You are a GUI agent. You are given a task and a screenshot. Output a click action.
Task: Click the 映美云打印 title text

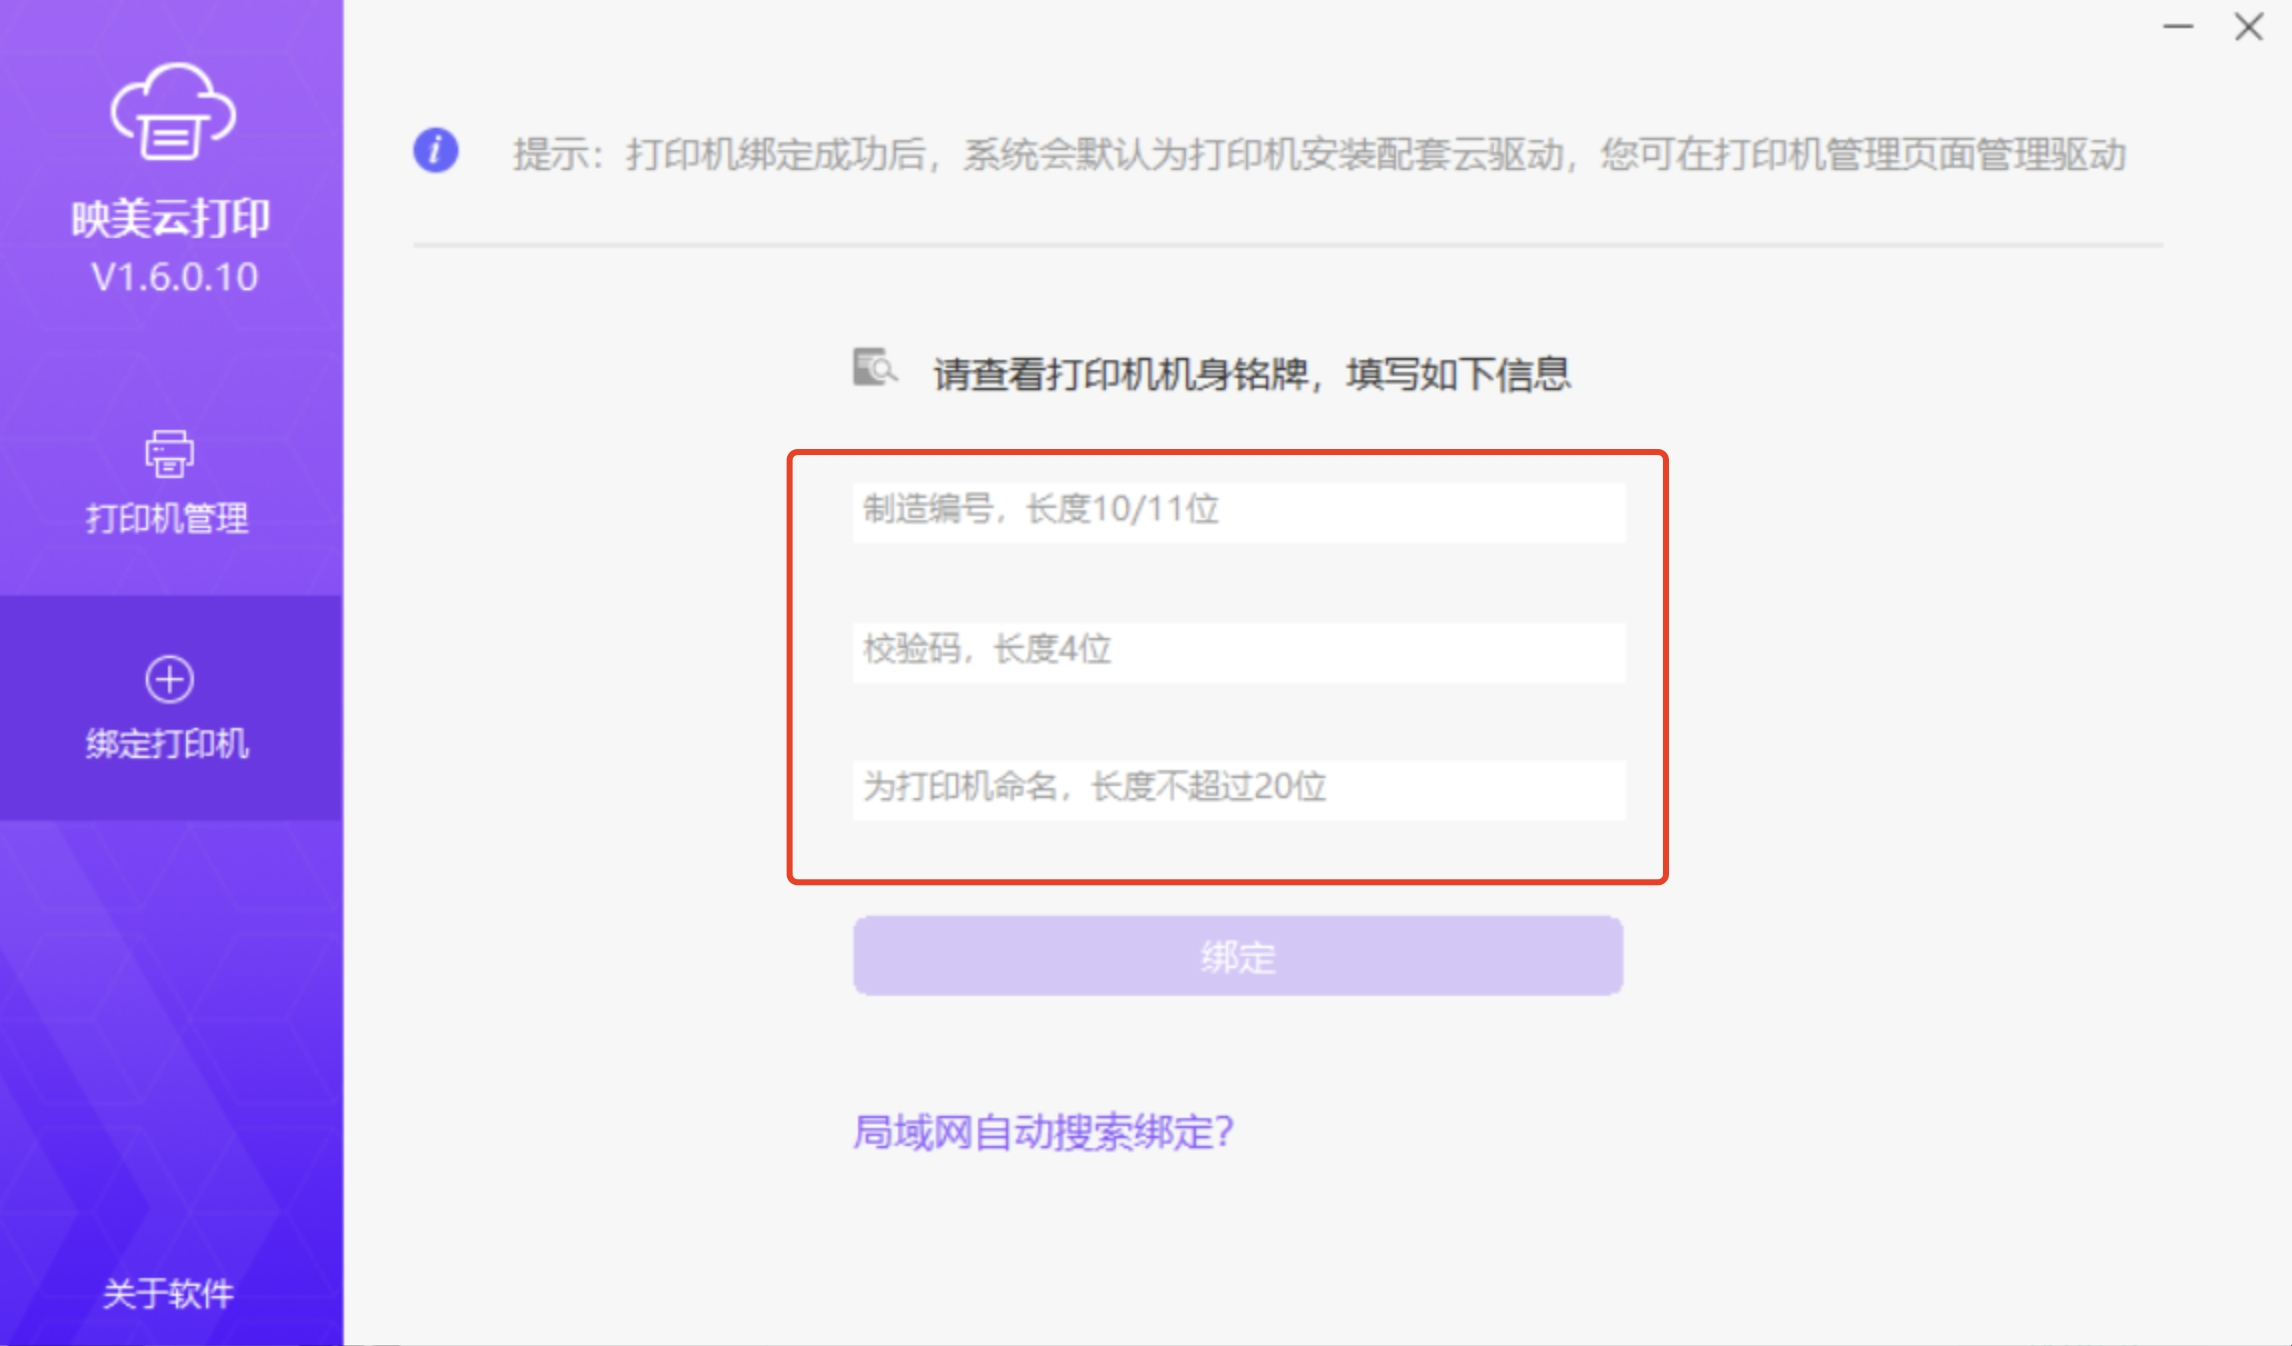pos(170,216)
